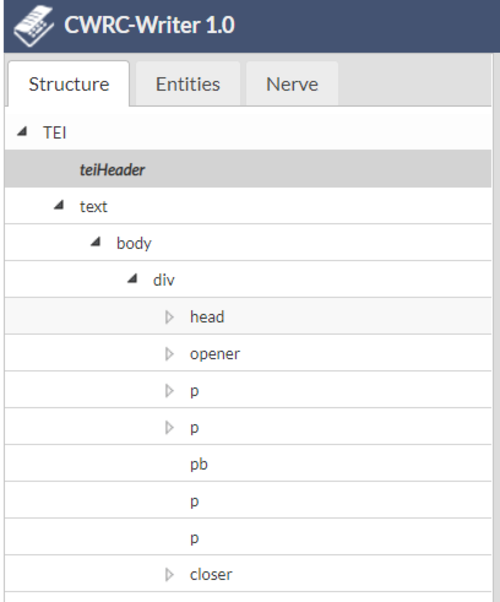
Task: Expand the closer element
Action: tap(169, 575)
